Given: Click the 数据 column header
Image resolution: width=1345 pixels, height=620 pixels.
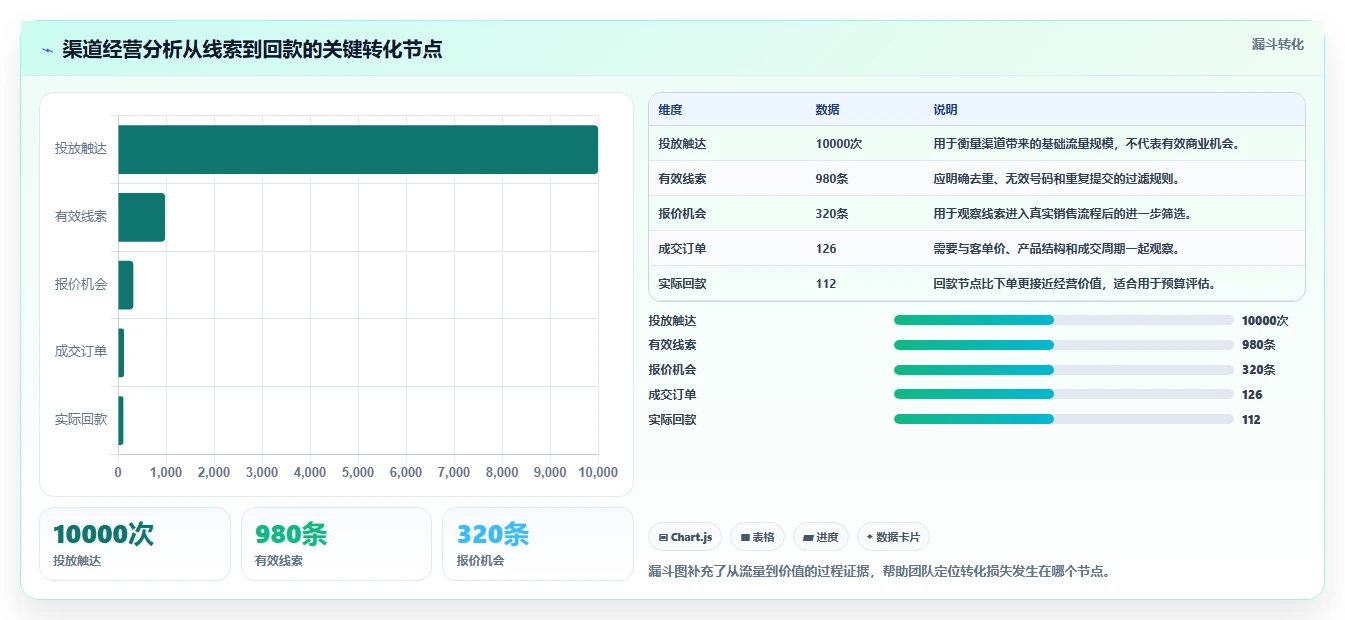Looking at the screenshot, I should tap(827, 110).
